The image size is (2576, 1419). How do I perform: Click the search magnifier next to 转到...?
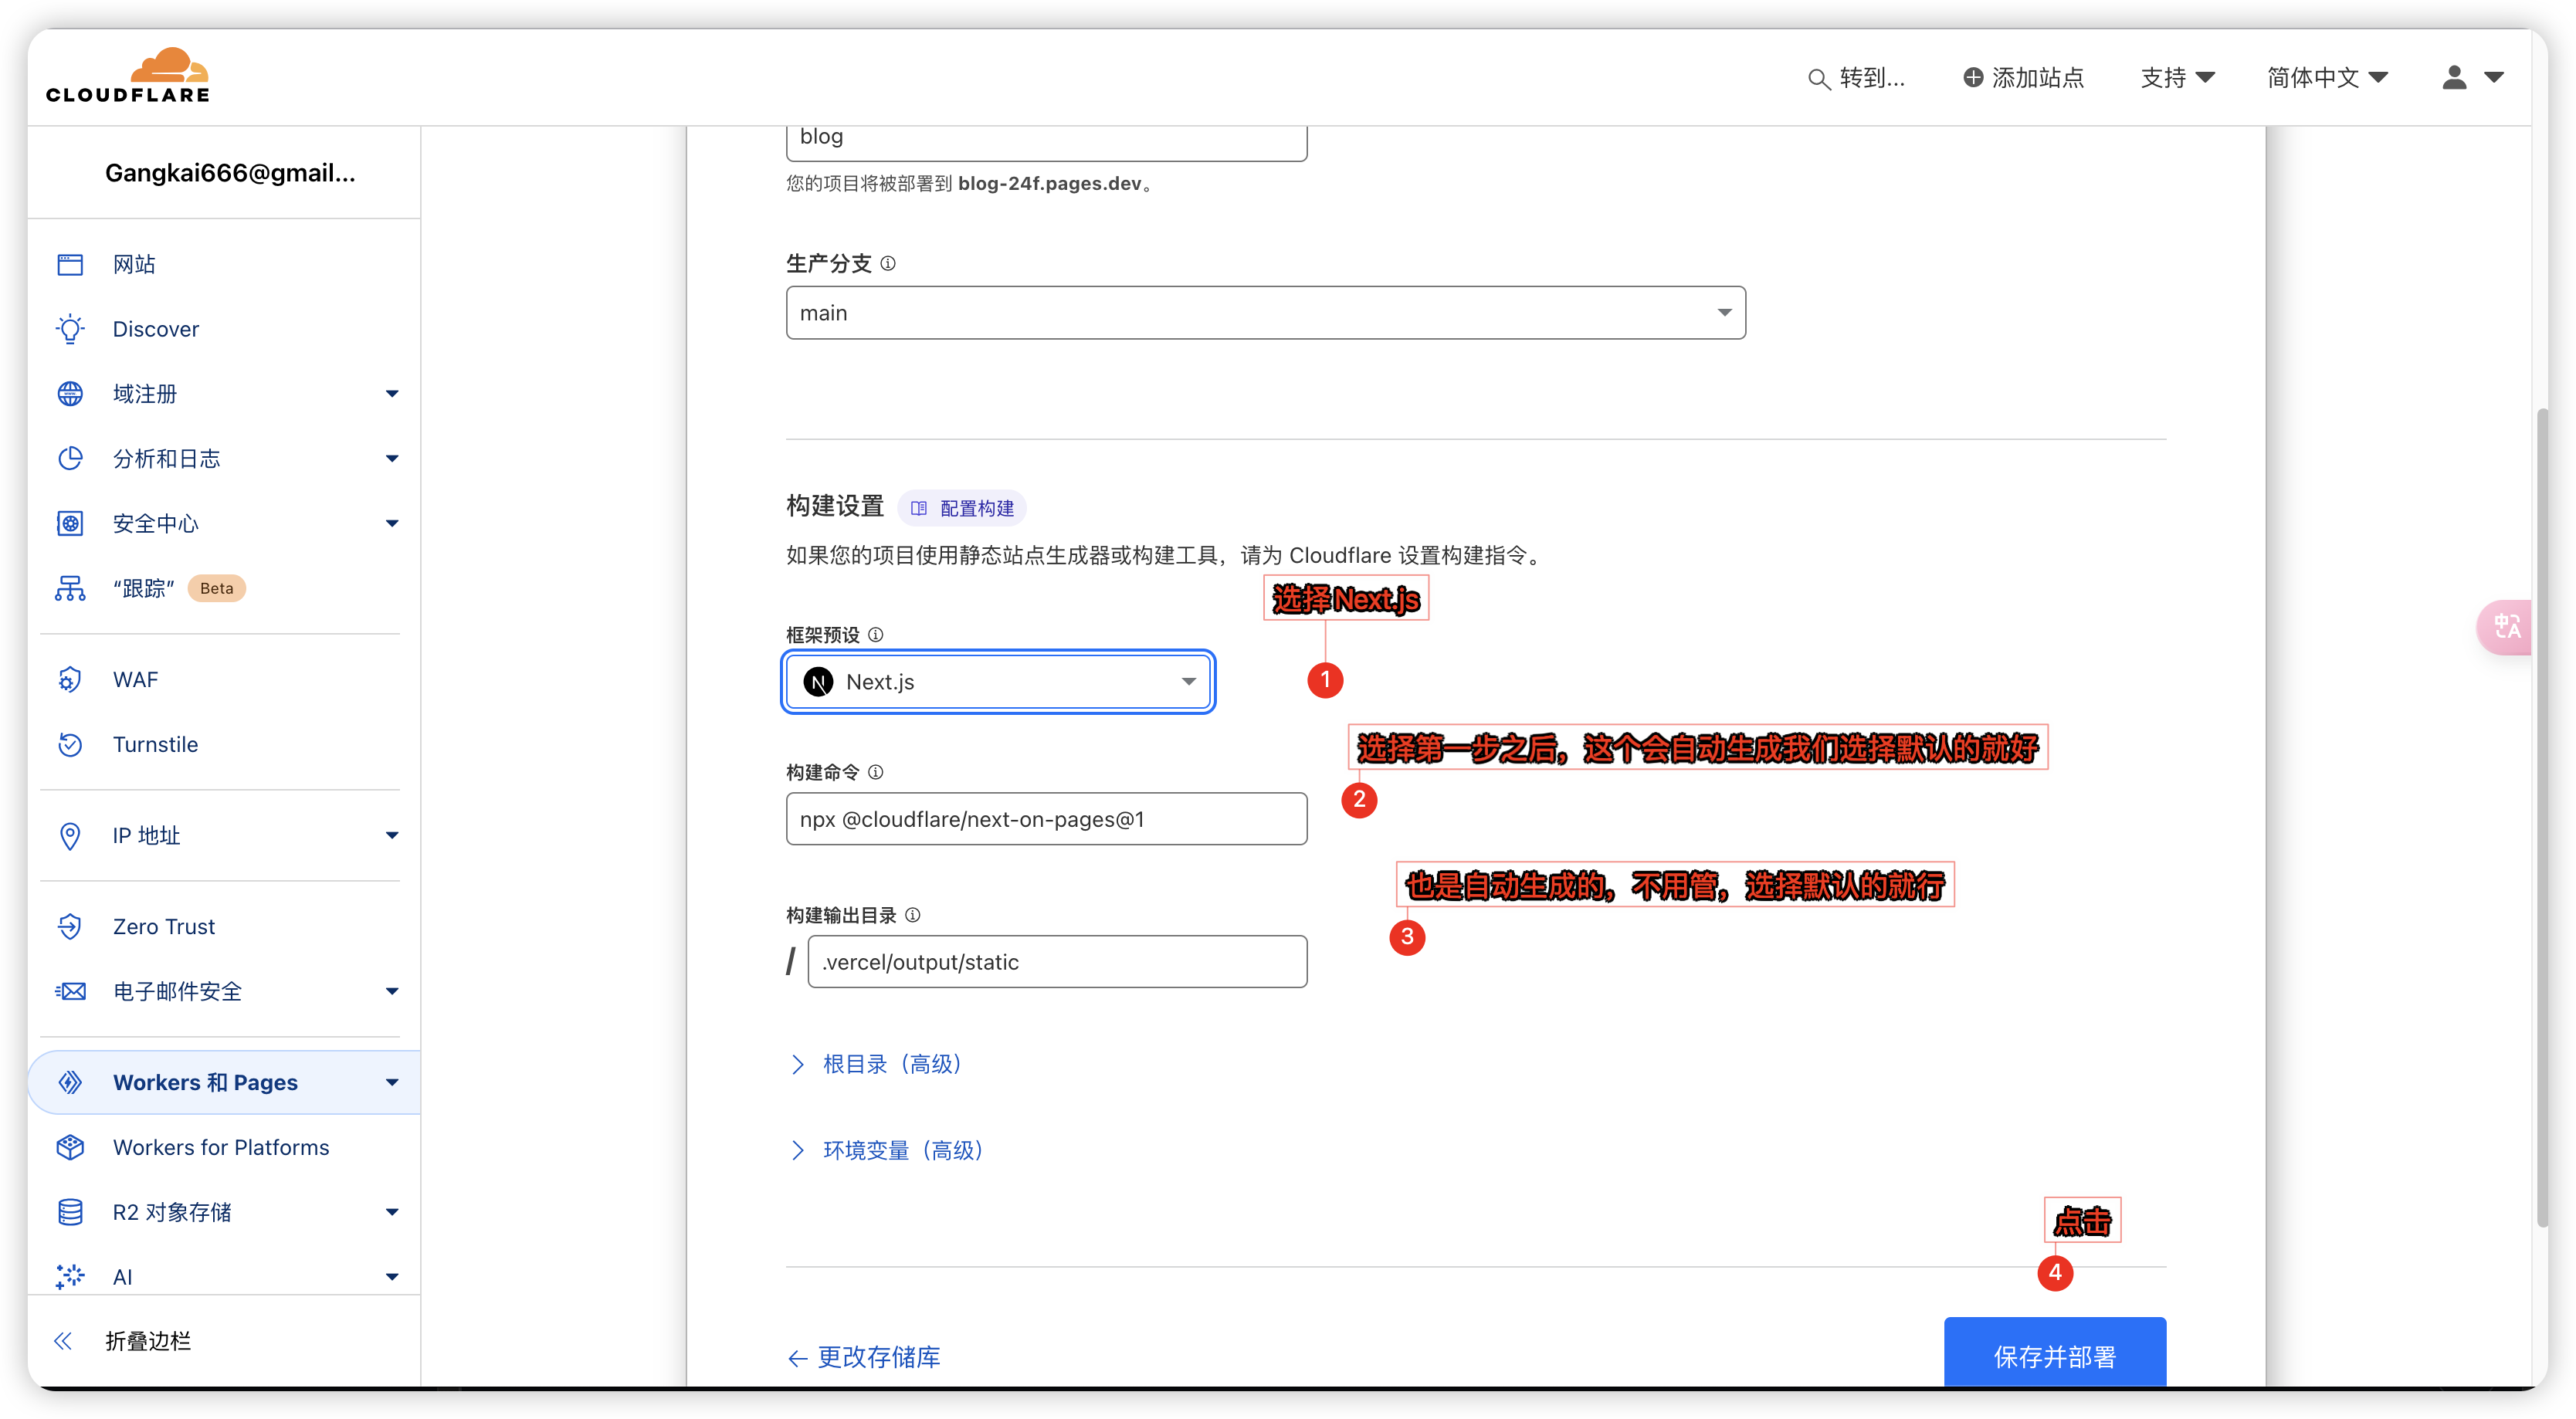pyautogui.click(x=1818, y=78)
